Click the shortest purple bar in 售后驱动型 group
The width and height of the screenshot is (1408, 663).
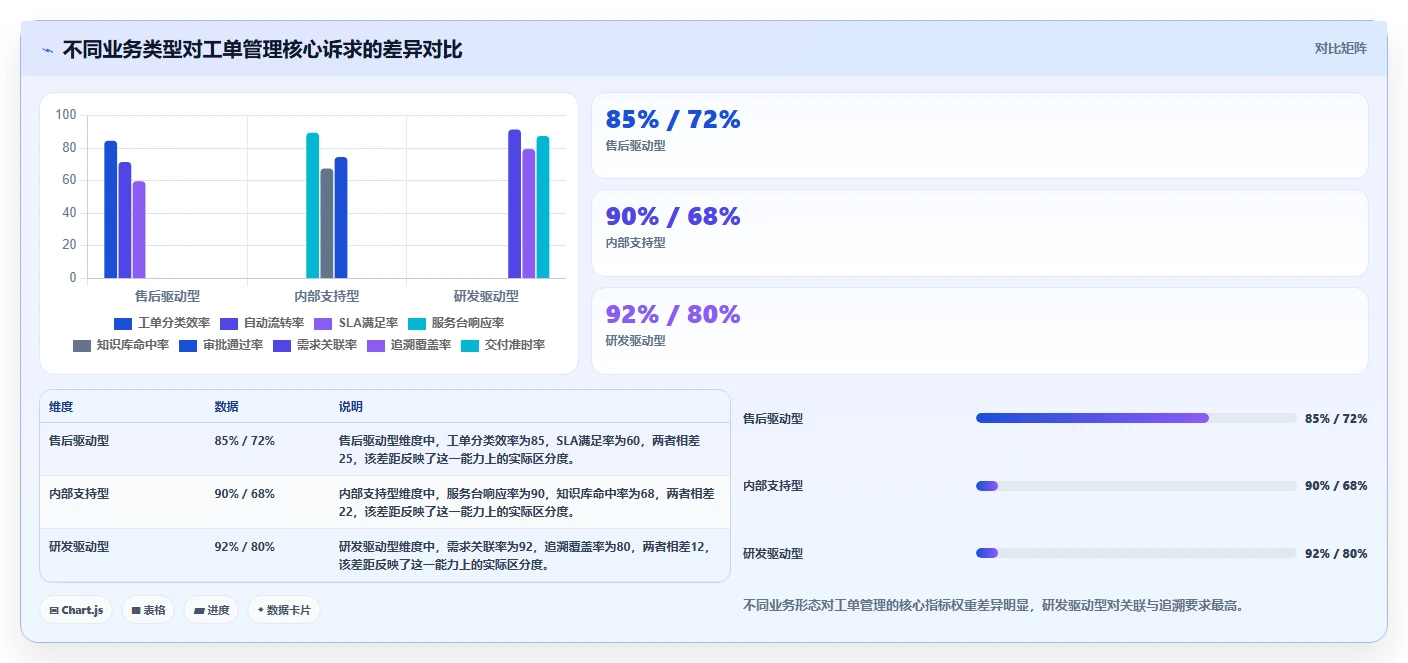pos(139,230)
